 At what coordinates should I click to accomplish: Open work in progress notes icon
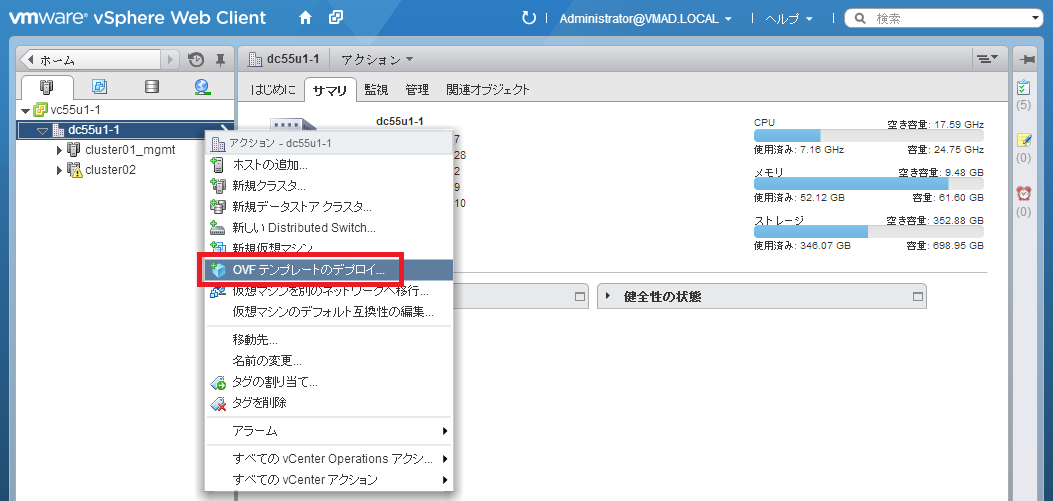pos(1023,140)
